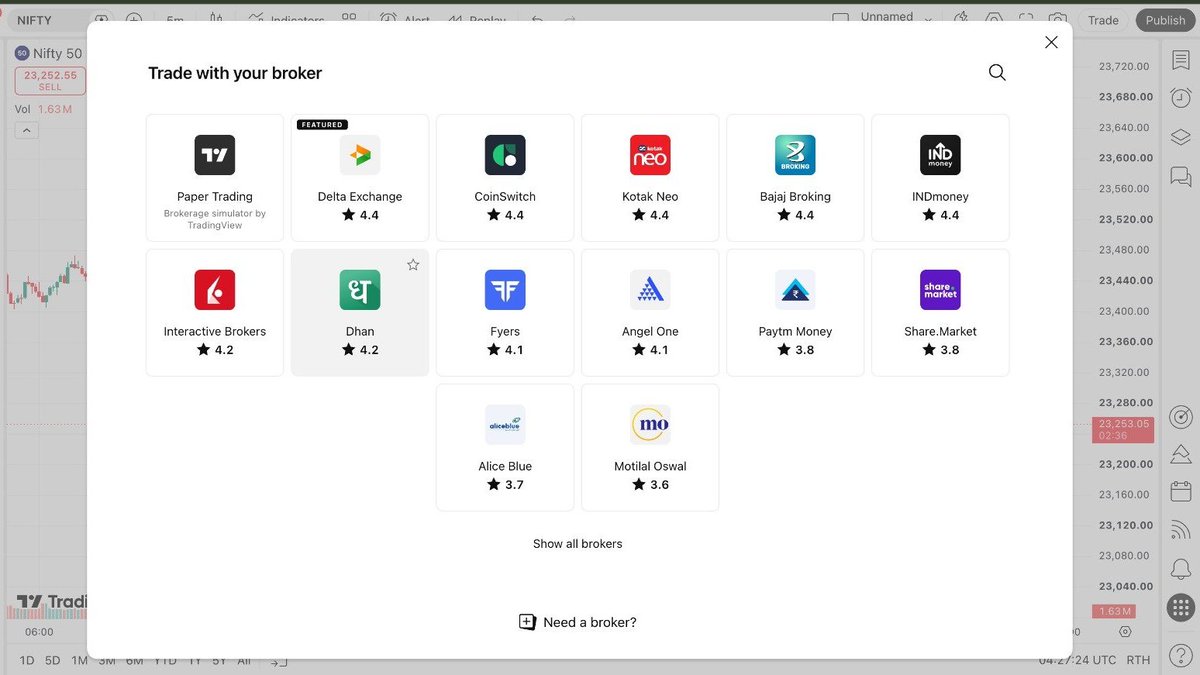Select Kotak Neo broker
This screenshot has width=1200, height=675.
point(650,178)
